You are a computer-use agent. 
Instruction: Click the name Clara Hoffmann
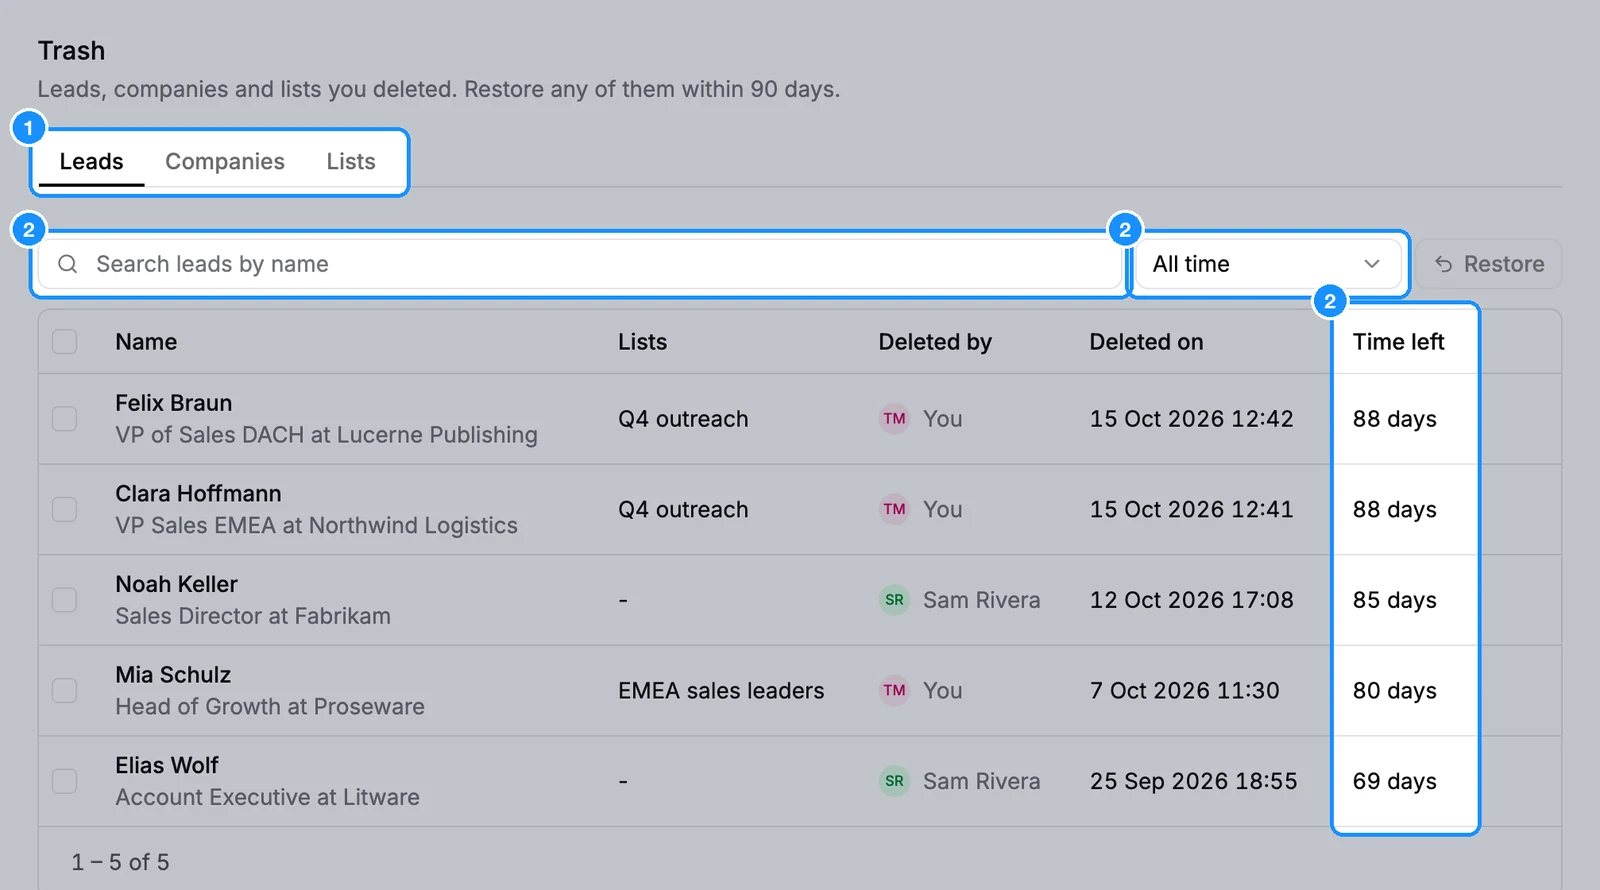pyautogui.click(x=198, y=494)
